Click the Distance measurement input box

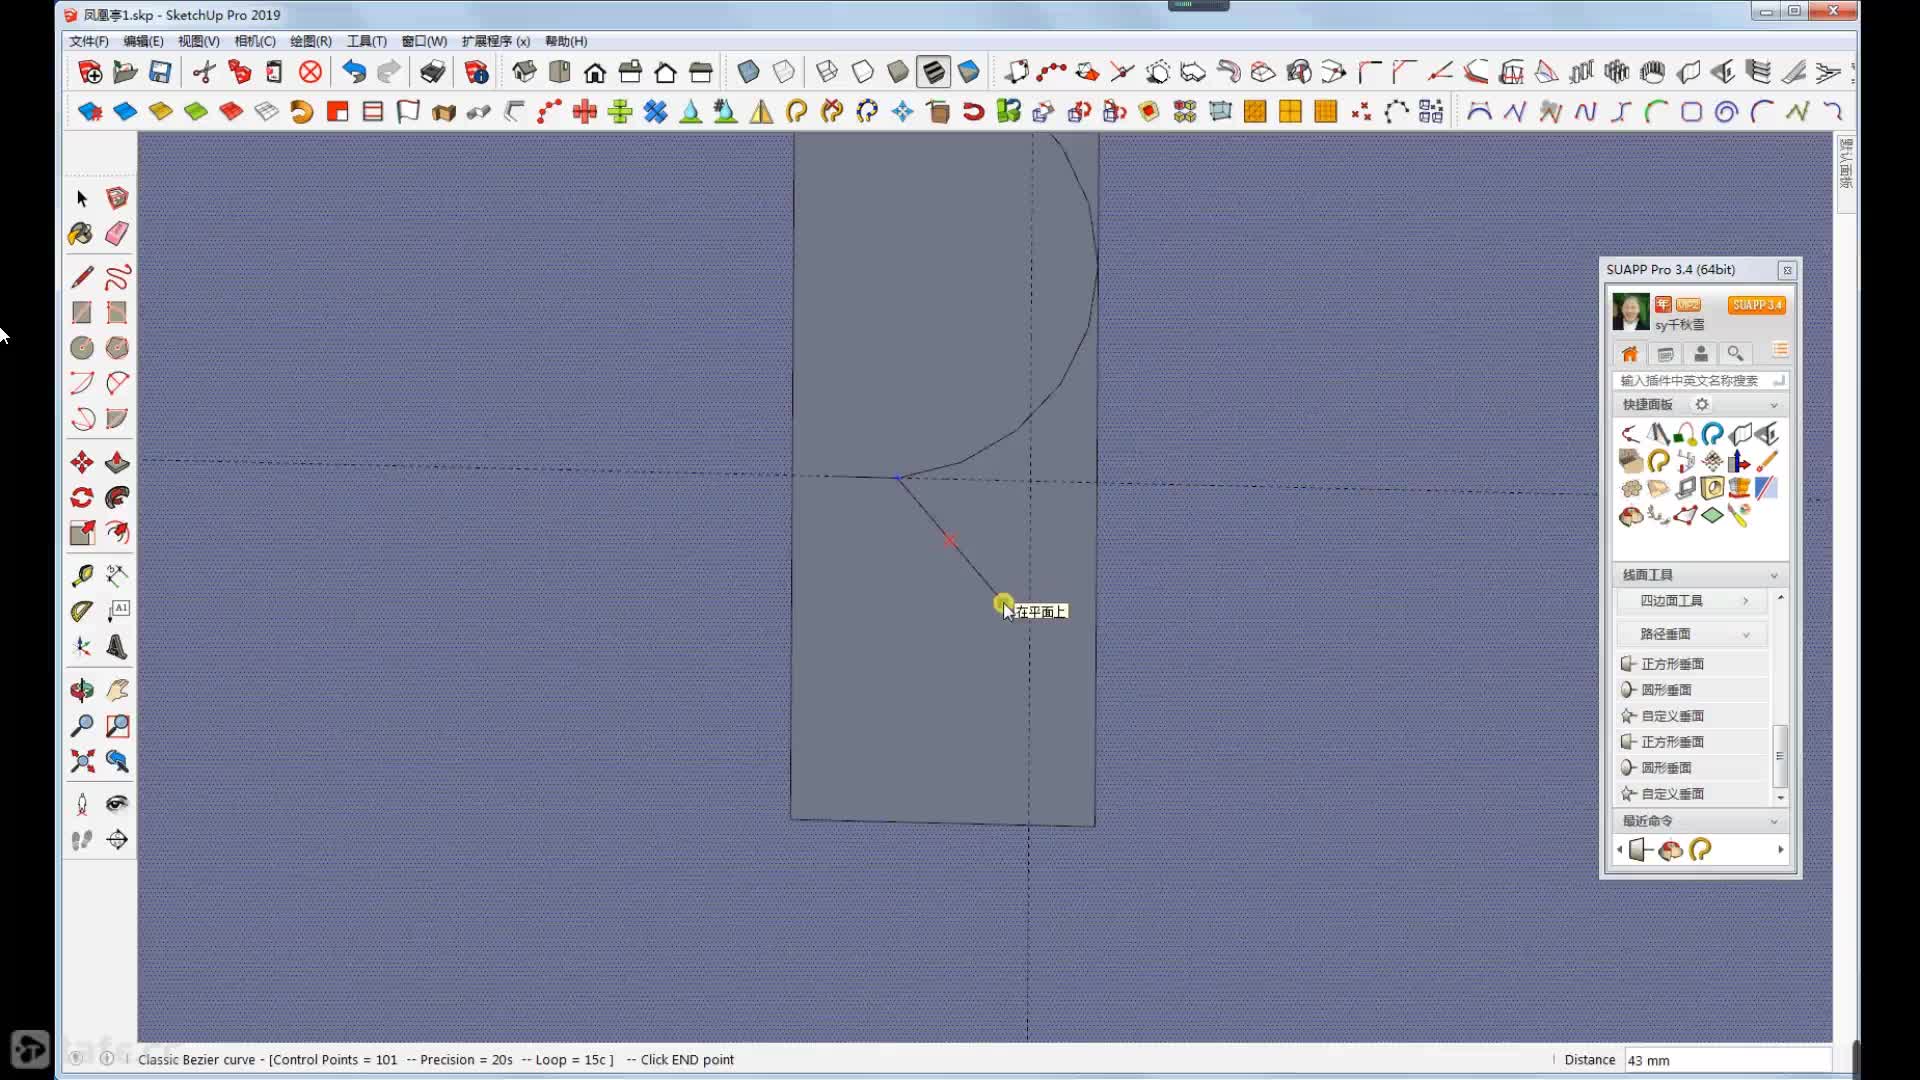point(1727,1060)
